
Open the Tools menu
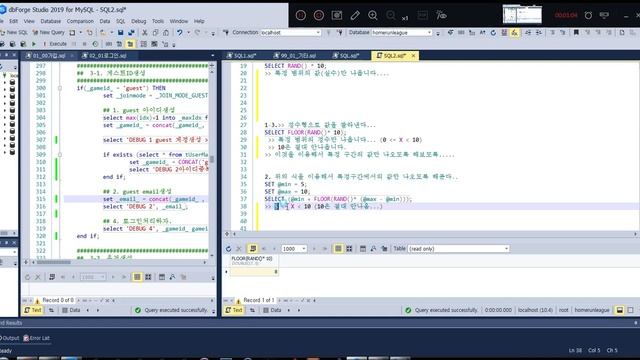158,21
